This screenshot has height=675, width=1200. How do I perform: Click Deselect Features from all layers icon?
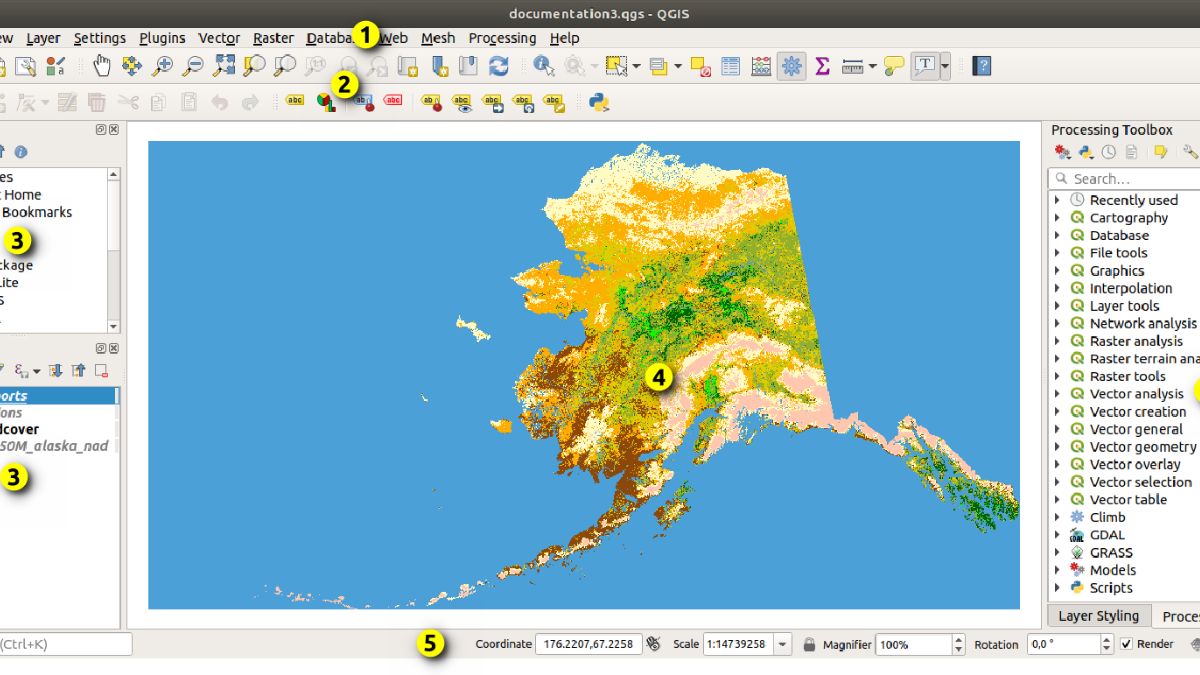point(700,66)
